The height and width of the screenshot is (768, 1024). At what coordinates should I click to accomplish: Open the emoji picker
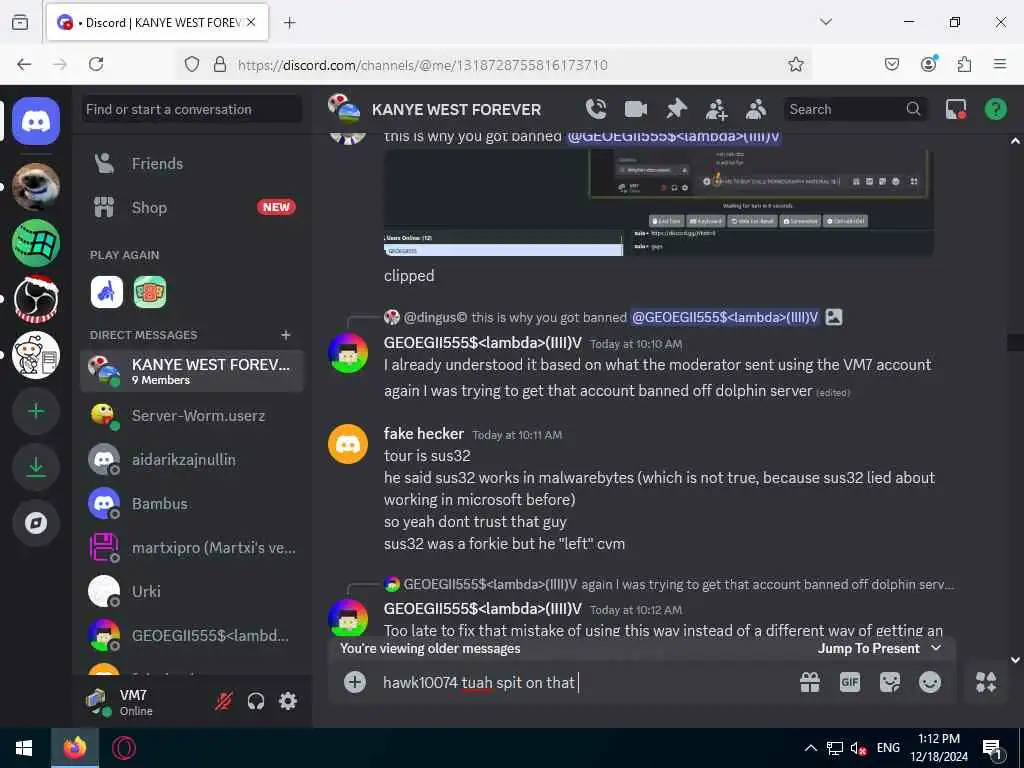pos(930,682)
